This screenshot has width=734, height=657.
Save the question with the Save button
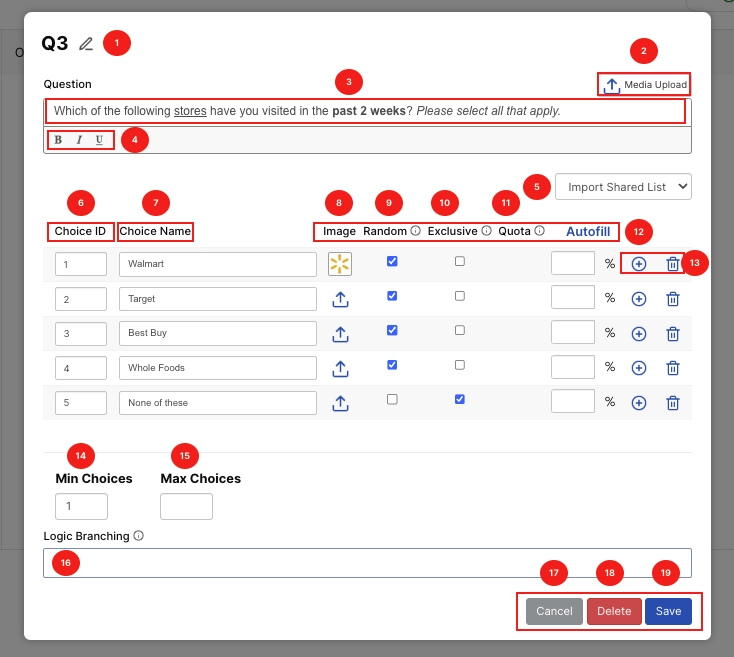pyautogui.click(x=668, y=611)
